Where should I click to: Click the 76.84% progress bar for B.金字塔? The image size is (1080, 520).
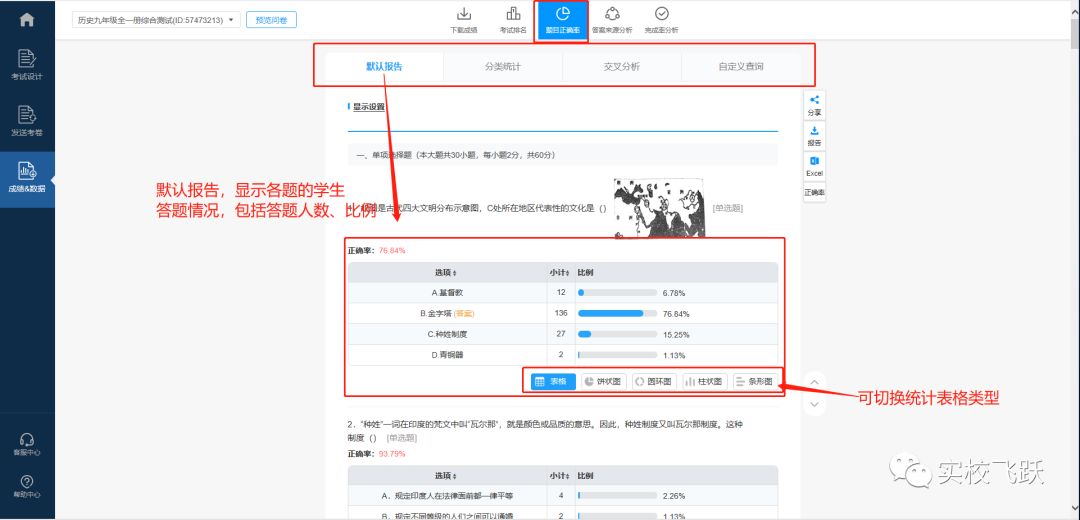point(617,313)
